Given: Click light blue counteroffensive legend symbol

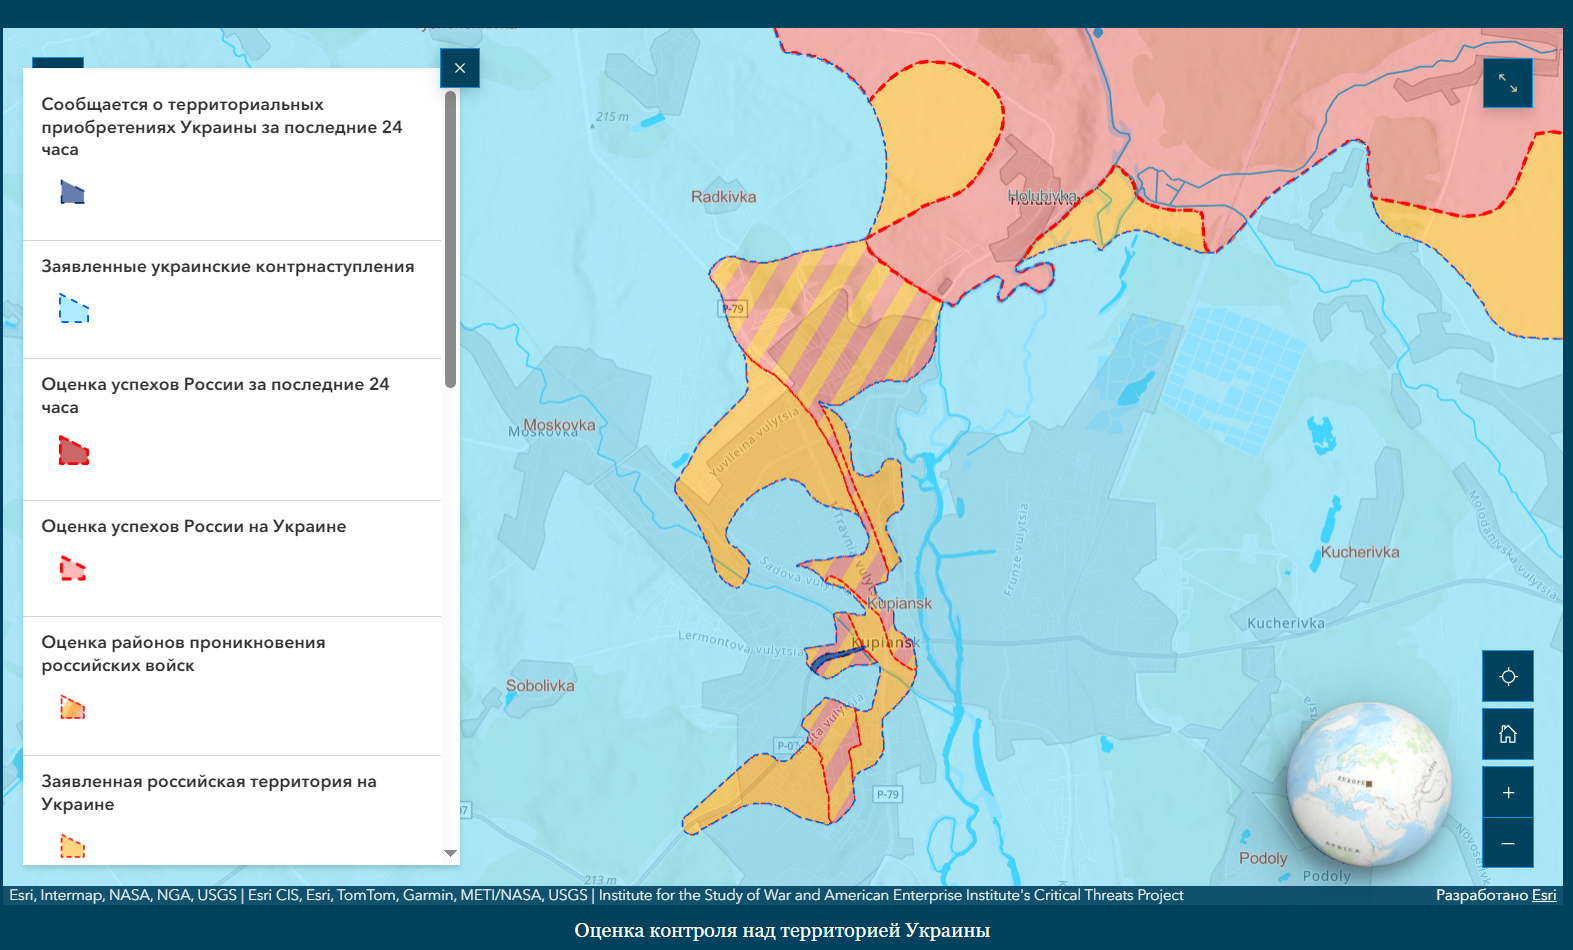Looking at the screenshot, I should tap(73, 309).
